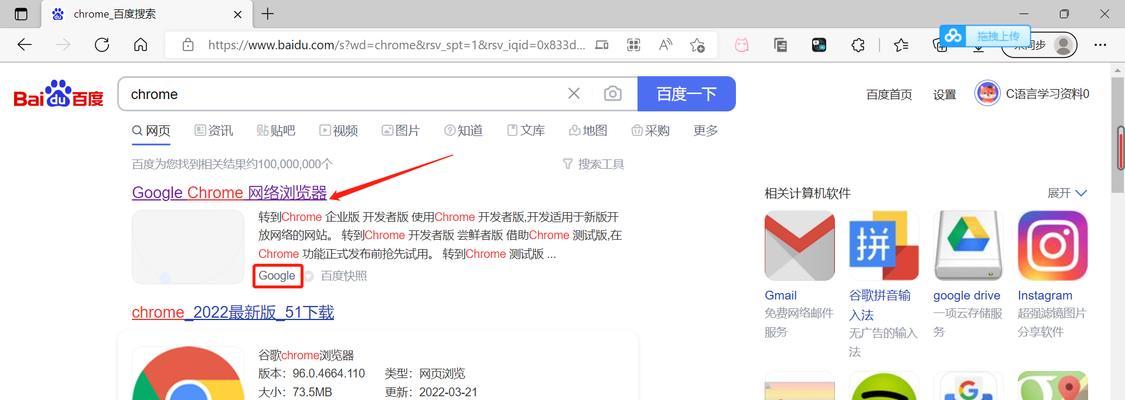Open the tab actions menu

pos(21,14)
